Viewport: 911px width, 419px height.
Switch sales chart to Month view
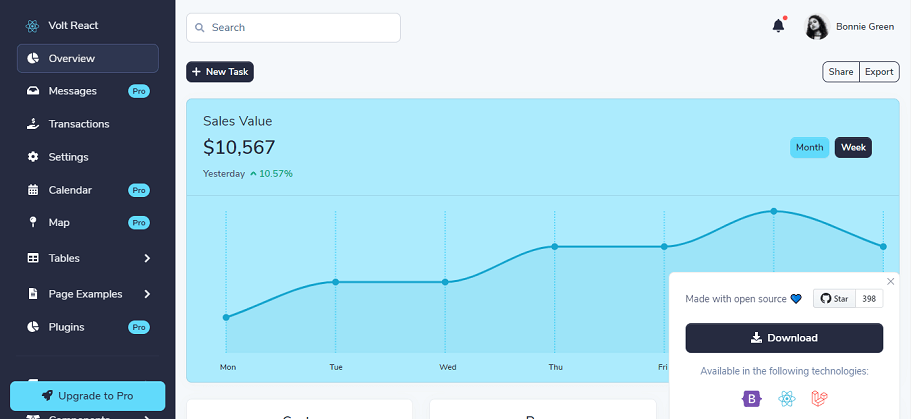coord(809,148)
